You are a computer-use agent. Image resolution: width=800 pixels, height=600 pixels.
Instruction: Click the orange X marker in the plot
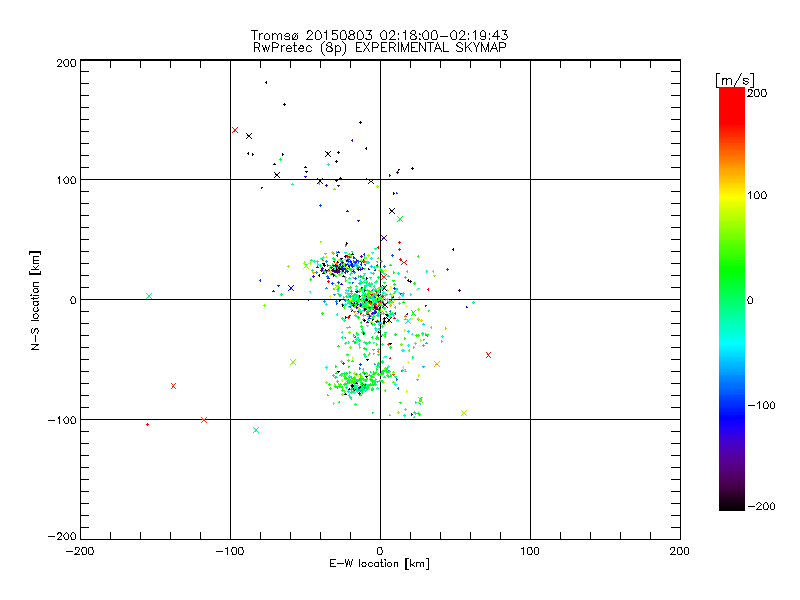[437, 364]
